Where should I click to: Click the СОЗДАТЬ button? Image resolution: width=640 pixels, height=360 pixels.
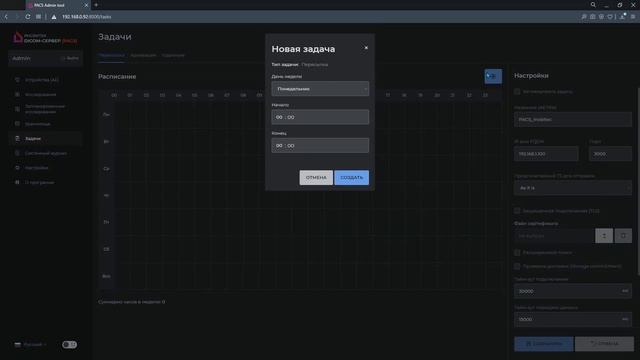(x=351, y=178)
